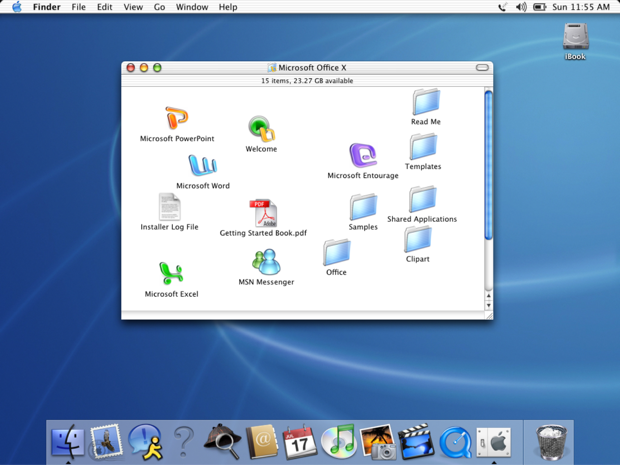The image size is (620, 465).
Task: Select the Clipart folder
Action: (418, 239)
